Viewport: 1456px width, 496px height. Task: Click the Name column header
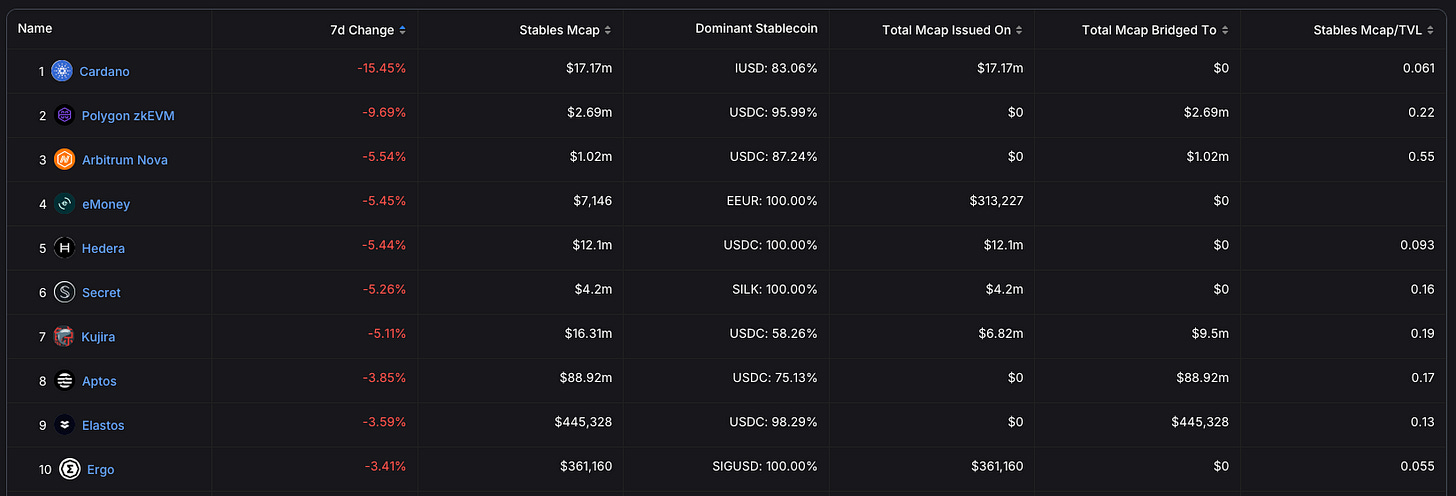point(35,29)
